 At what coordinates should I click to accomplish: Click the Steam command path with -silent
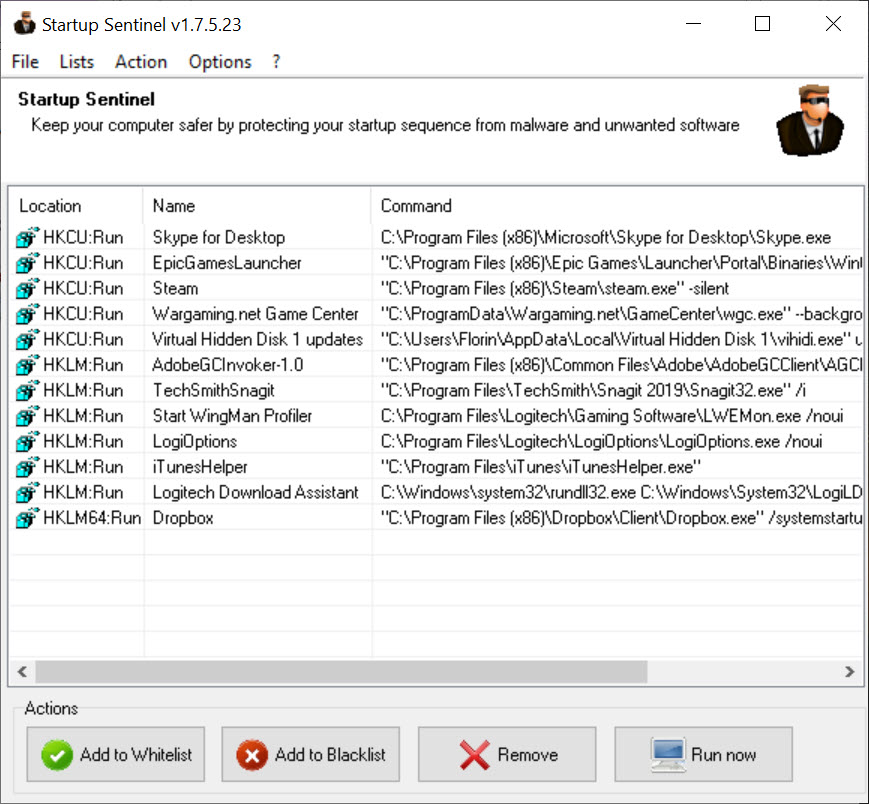tap(555, 288)
